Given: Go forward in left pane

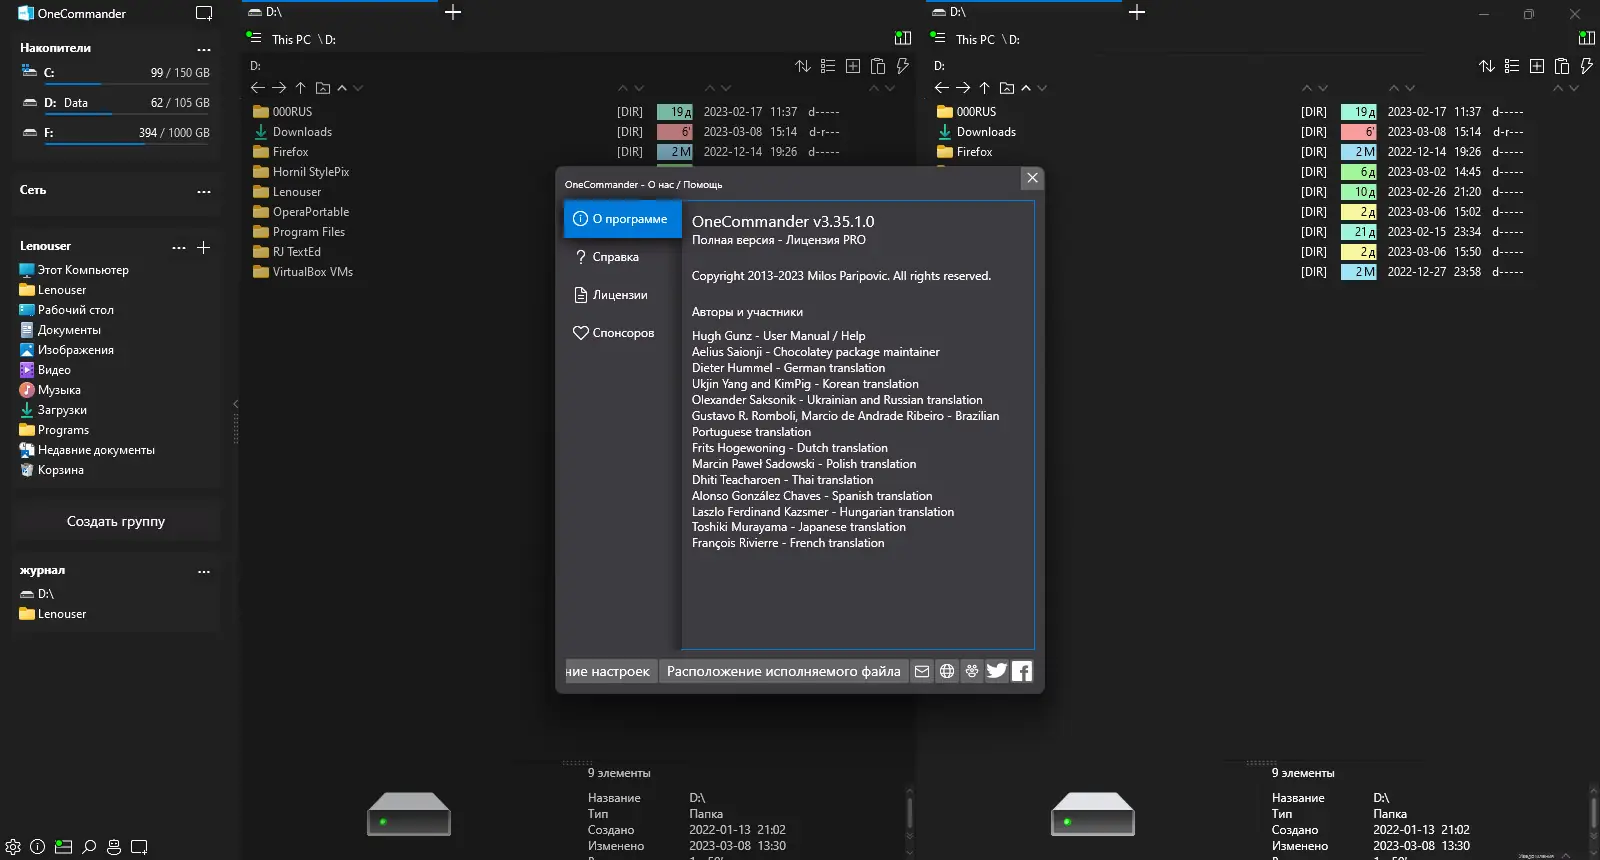Looking at the screenshot, I should pyautogui.click(x=279, y=88).
